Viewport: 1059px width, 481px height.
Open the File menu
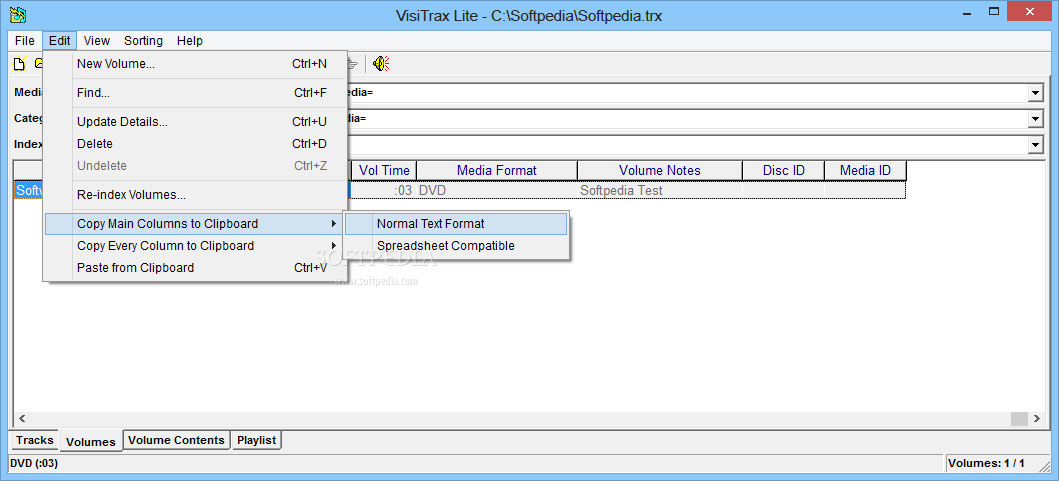pos(24,41)
